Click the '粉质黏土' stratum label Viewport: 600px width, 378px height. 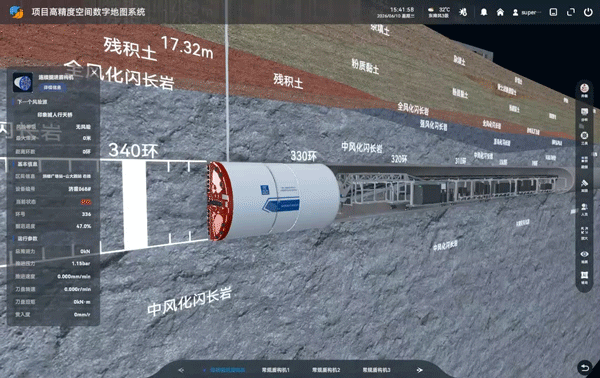pyautogui.click(x=365, y=66)
